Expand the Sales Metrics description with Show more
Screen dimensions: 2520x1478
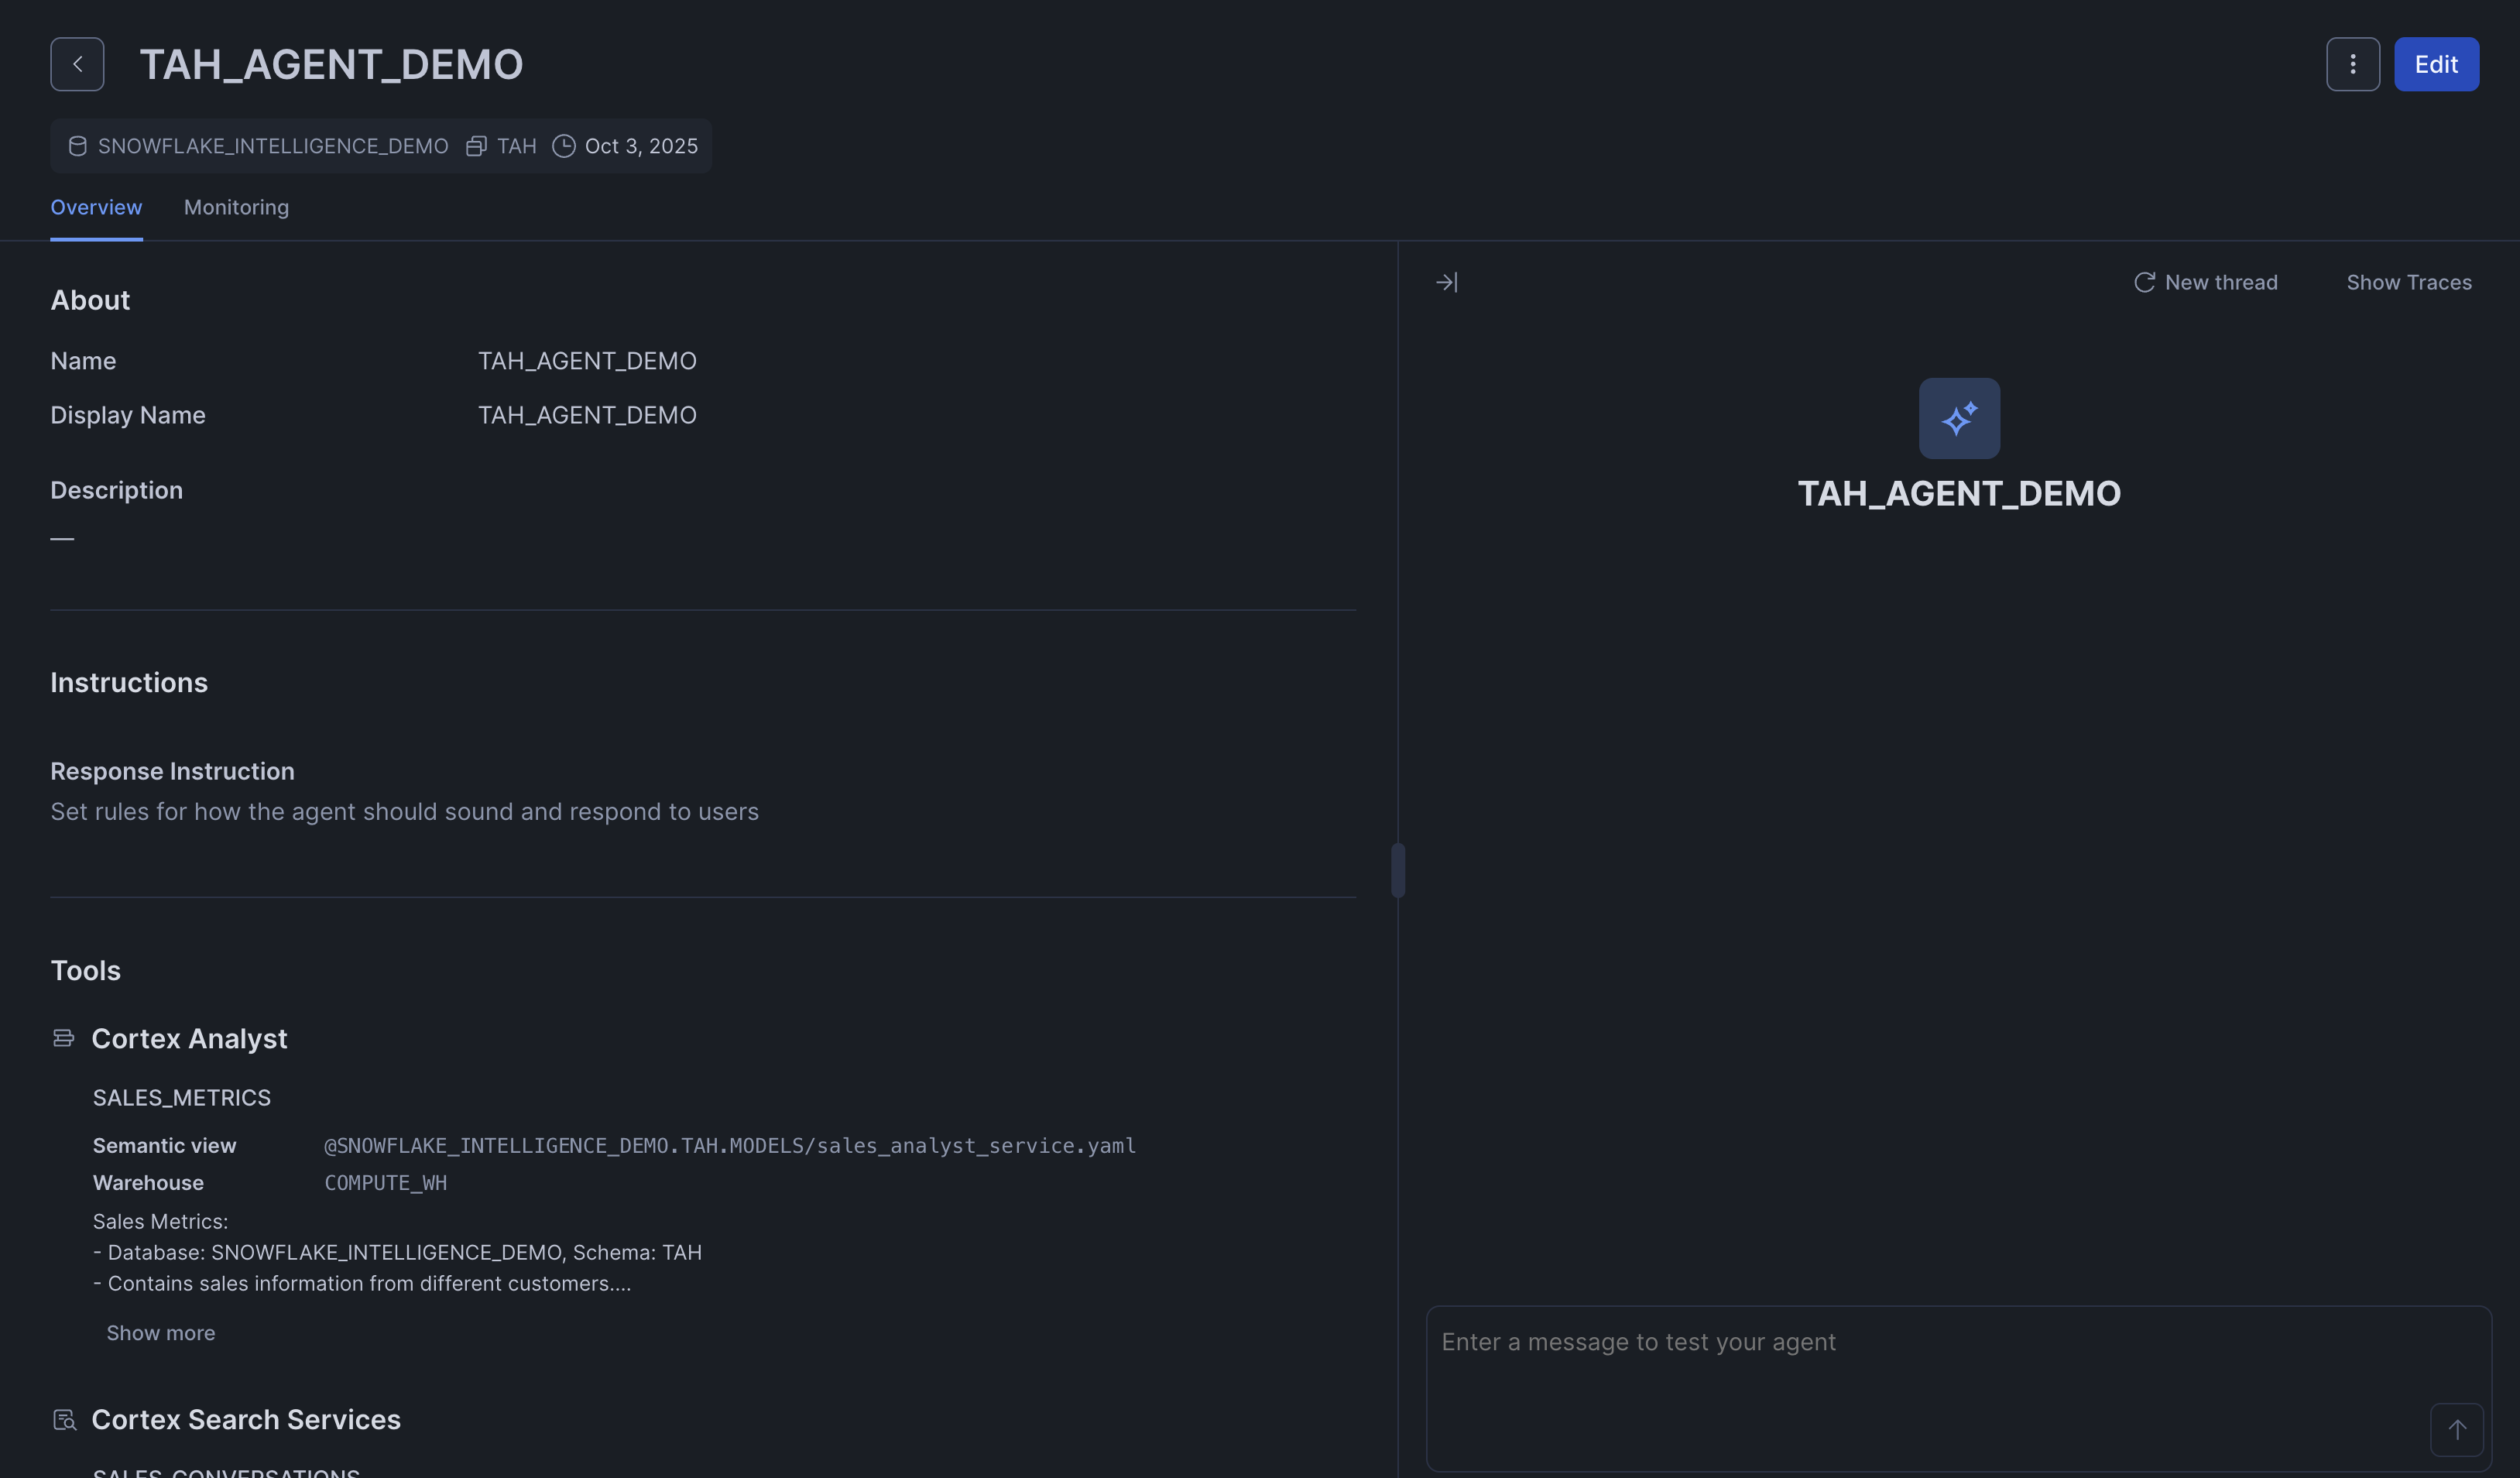(160, 1333)
